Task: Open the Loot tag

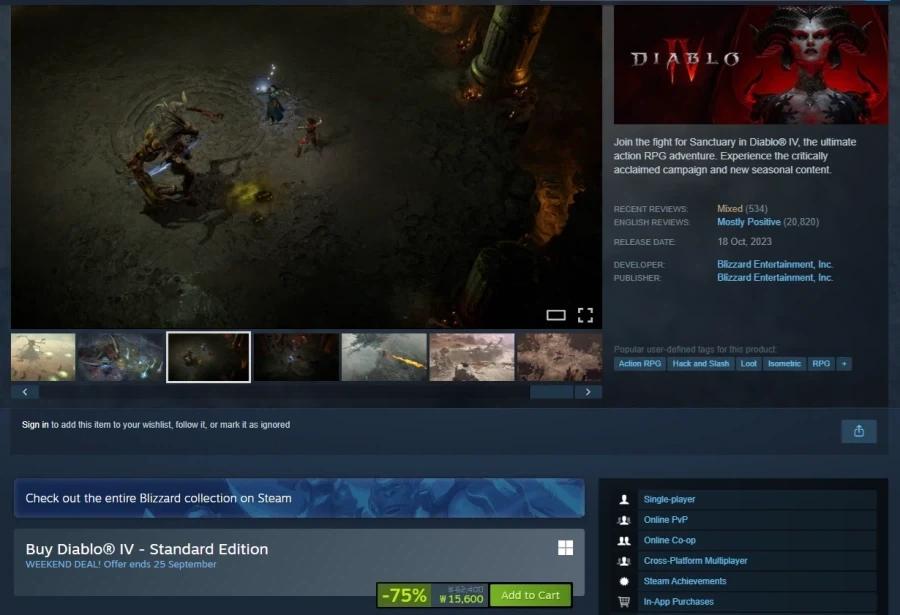Action: 748,363
